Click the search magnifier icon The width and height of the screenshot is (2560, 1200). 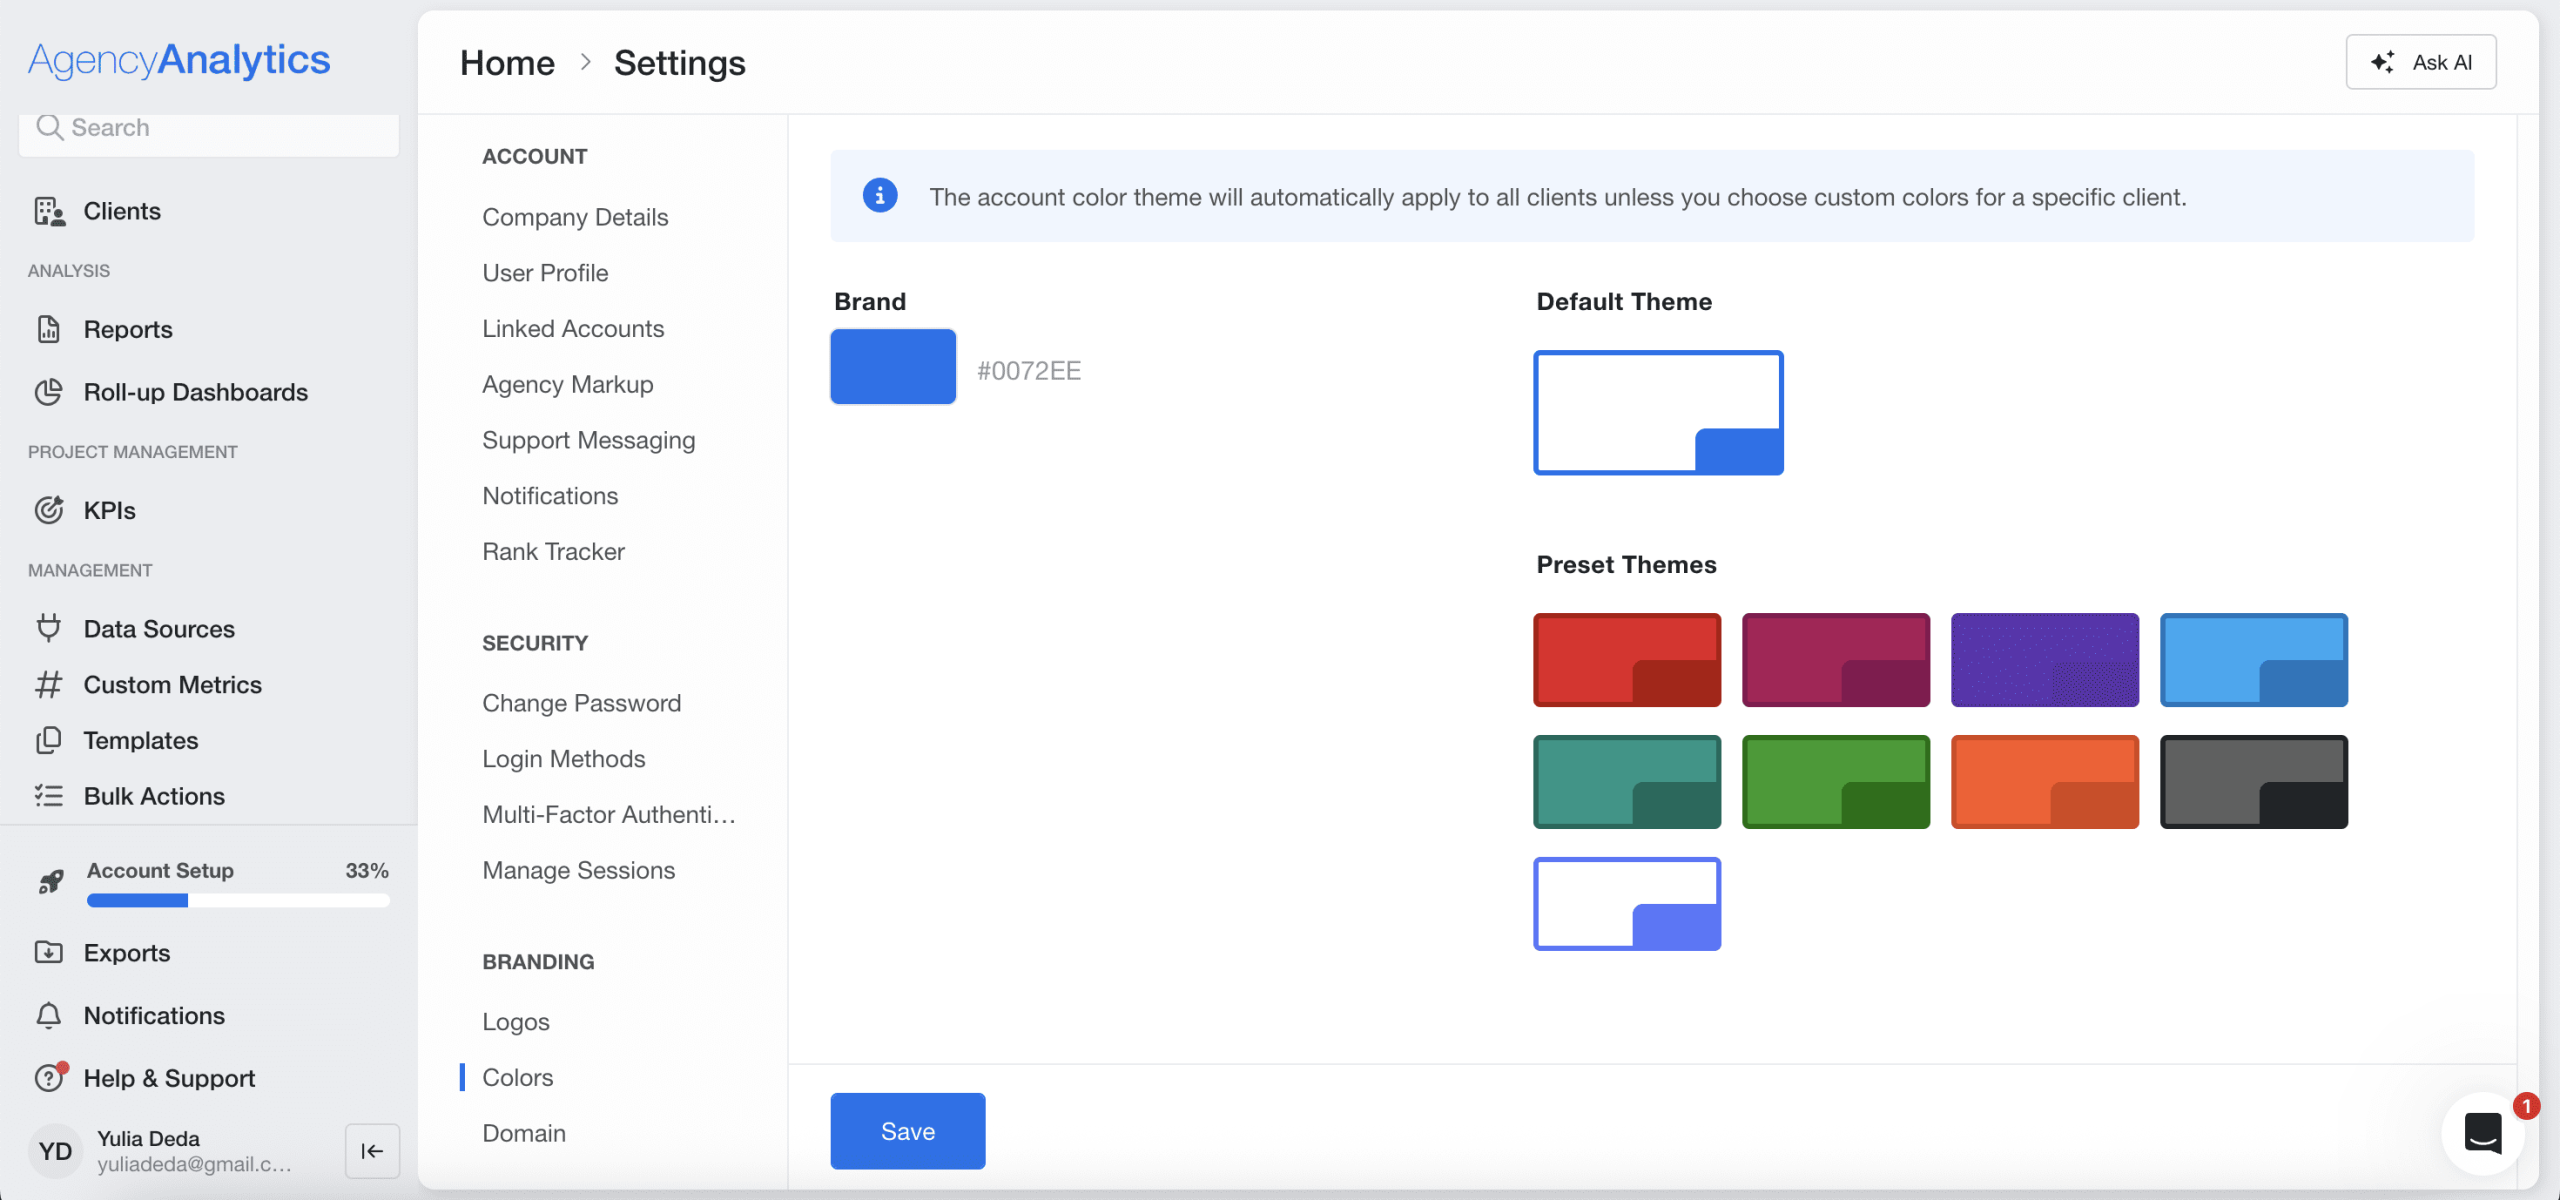[49, 127]
